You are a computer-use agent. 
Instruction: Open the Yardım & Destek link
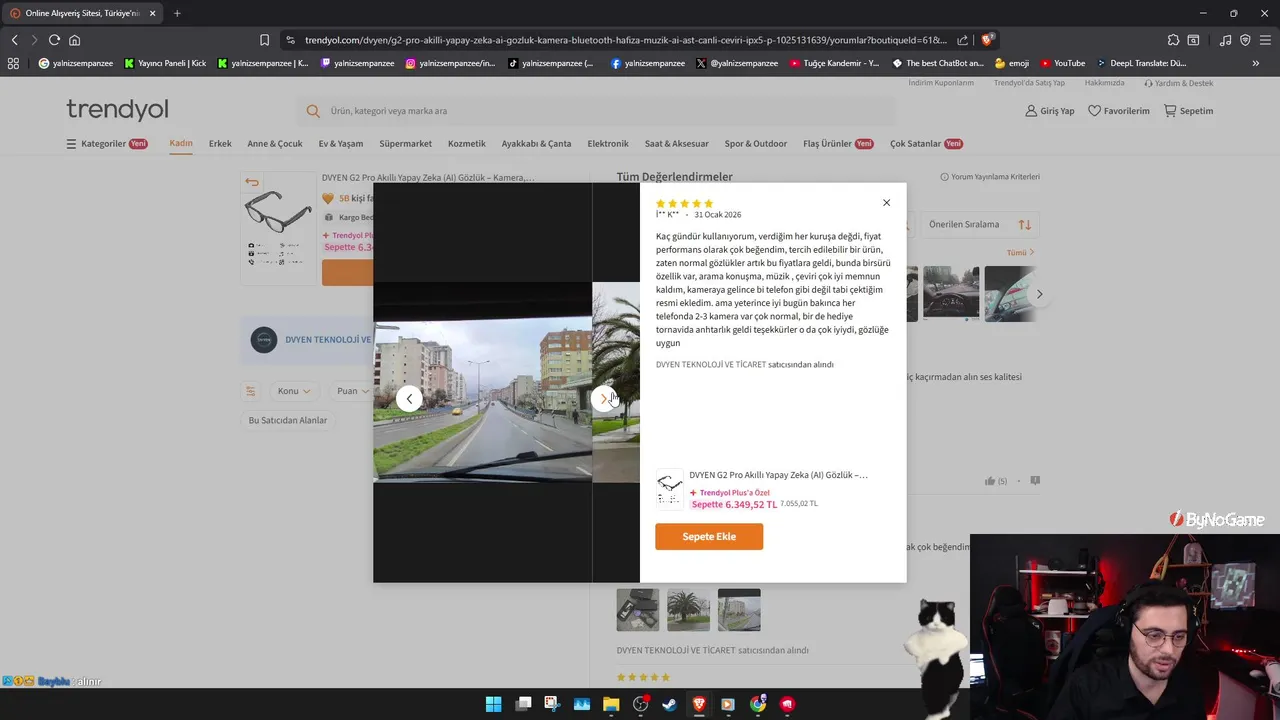(x=1178, y=83)
